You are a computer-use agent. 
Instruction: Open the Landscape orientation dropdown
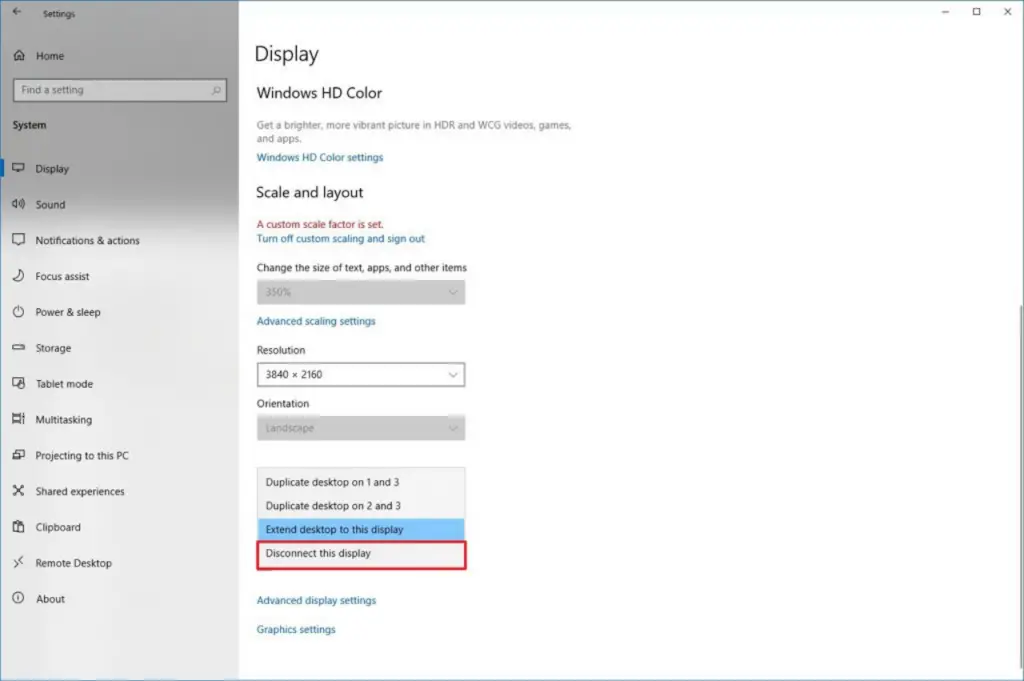(360, 428)
